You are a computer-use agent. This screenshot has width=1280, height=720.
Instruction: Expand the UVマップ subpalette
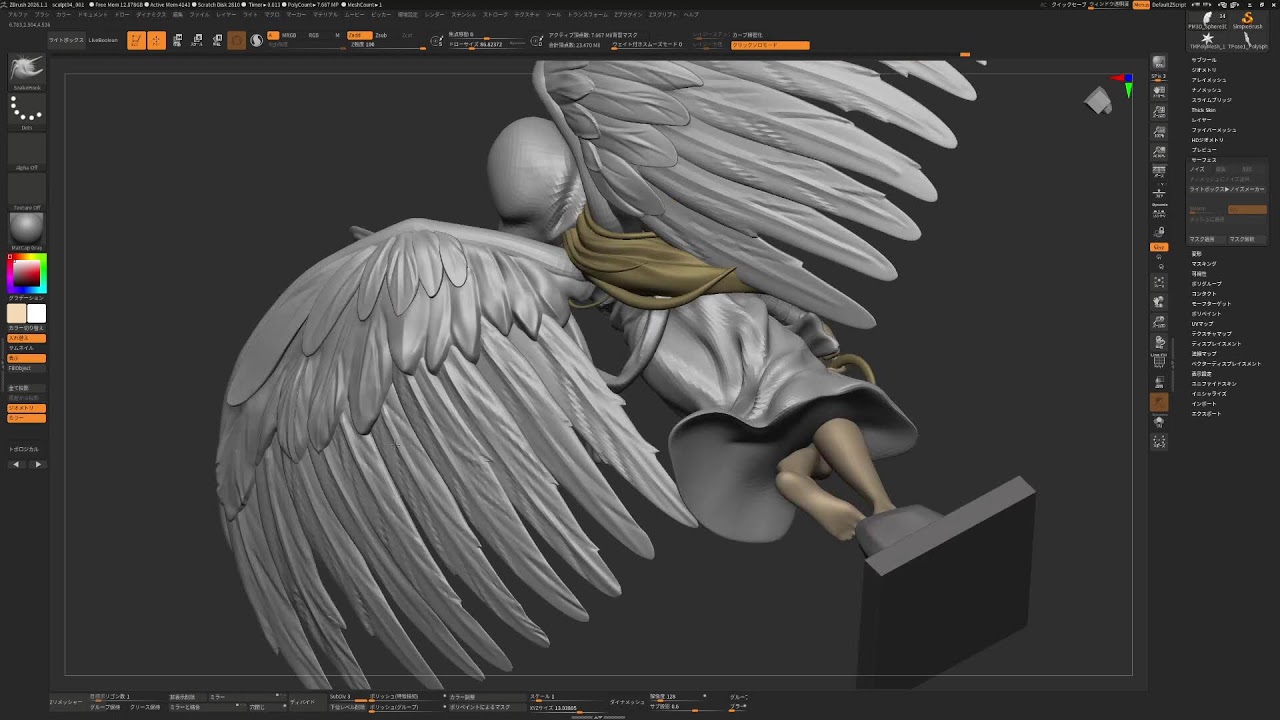pos(1202,324)
